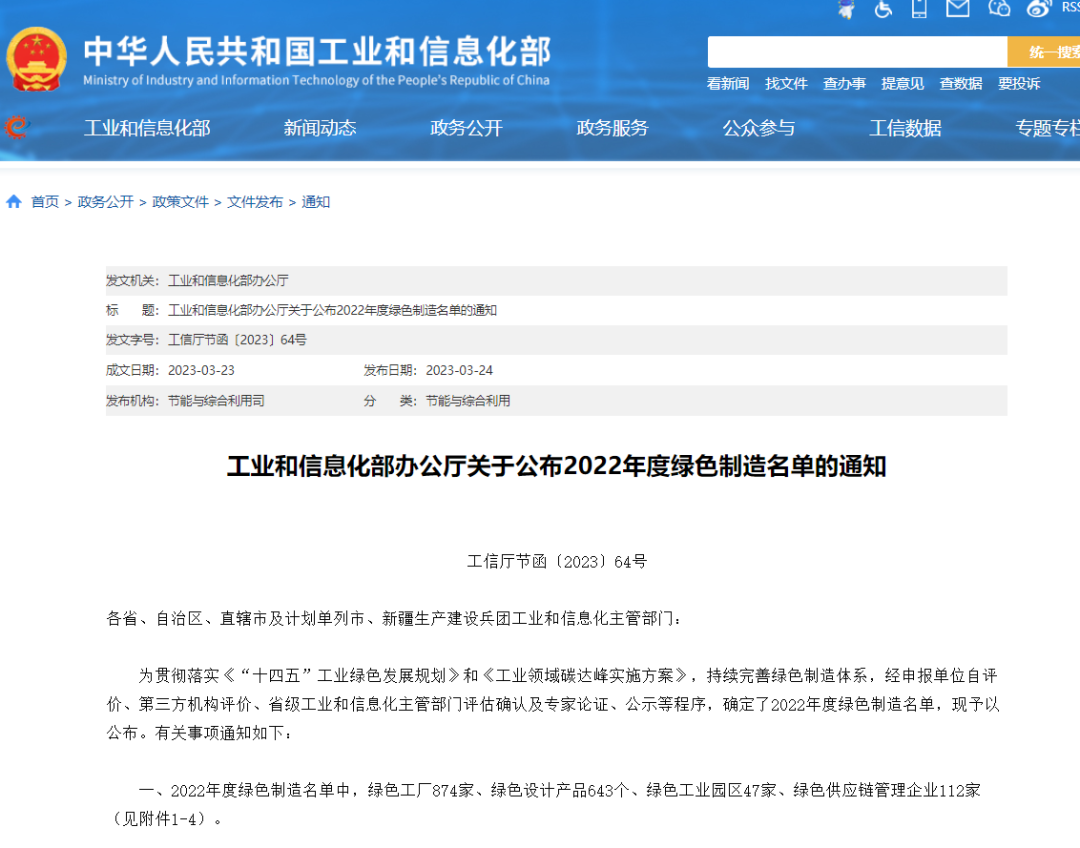1080x848 pixels.
Task: Click the robot assistant icon
Action: tap(846, 9)
